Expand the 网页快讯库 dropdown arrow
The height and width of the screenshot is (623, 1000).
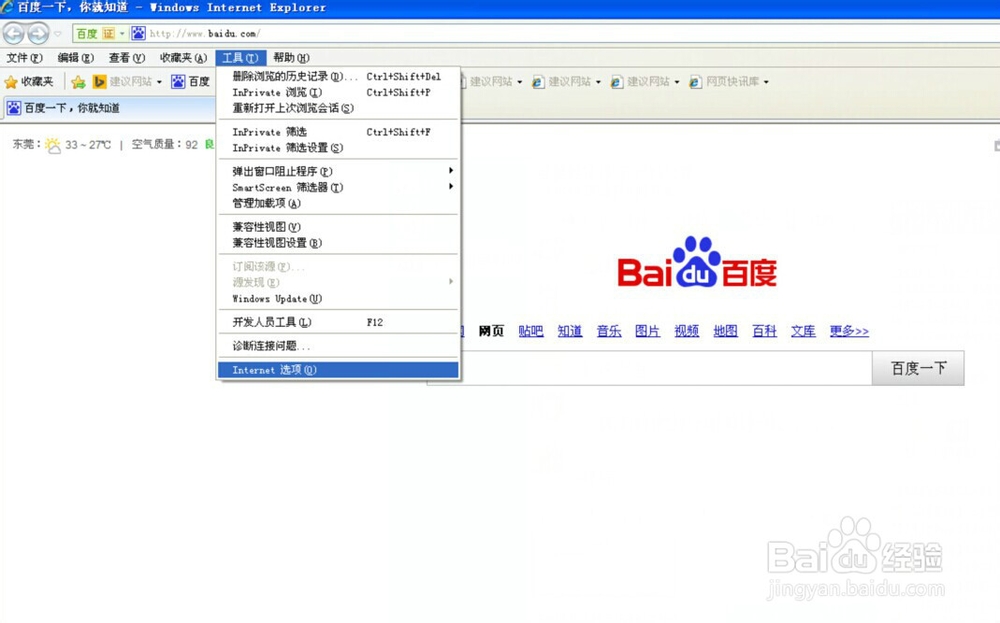[766, 82]
